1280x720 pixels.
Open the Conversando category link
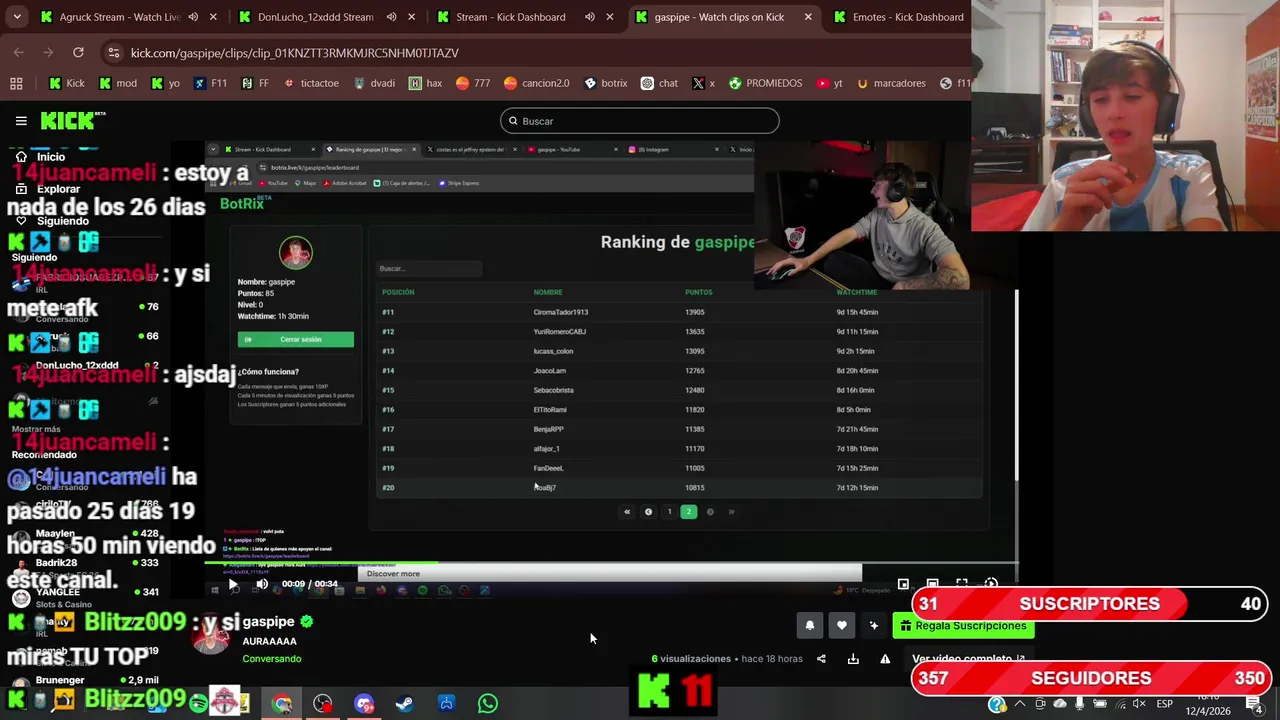(271, 659)
